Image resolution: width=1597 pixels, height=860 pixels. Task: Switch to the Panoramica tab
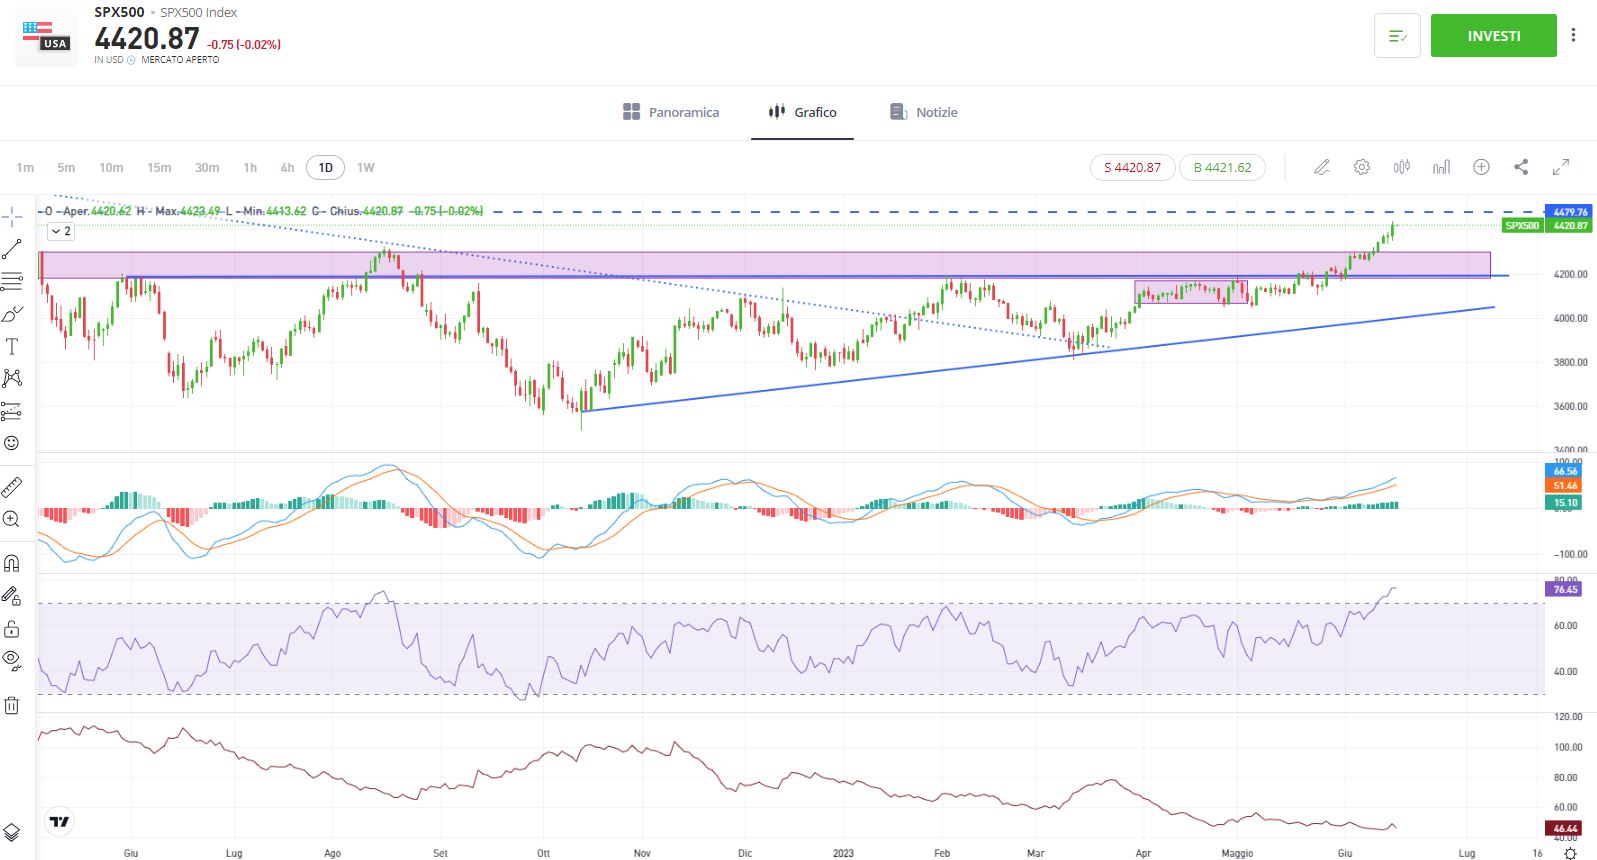(x=671, y=112)
